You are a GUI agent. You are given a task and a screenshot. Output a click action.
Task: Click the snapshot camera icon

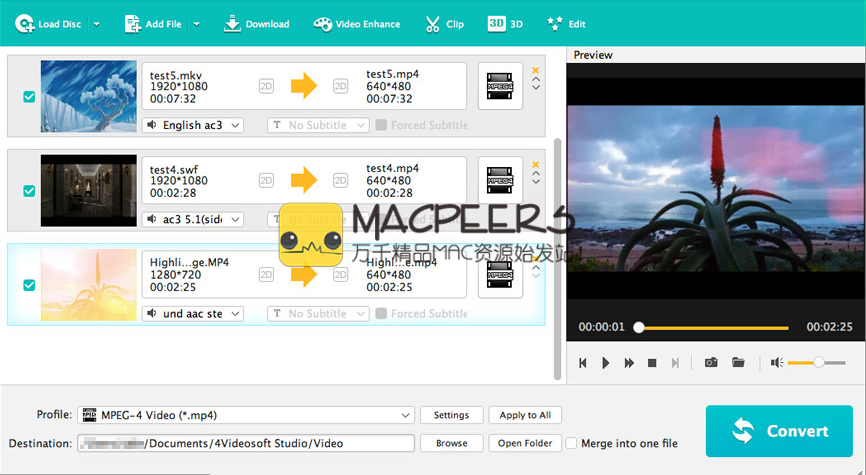(x=711, y=363)
